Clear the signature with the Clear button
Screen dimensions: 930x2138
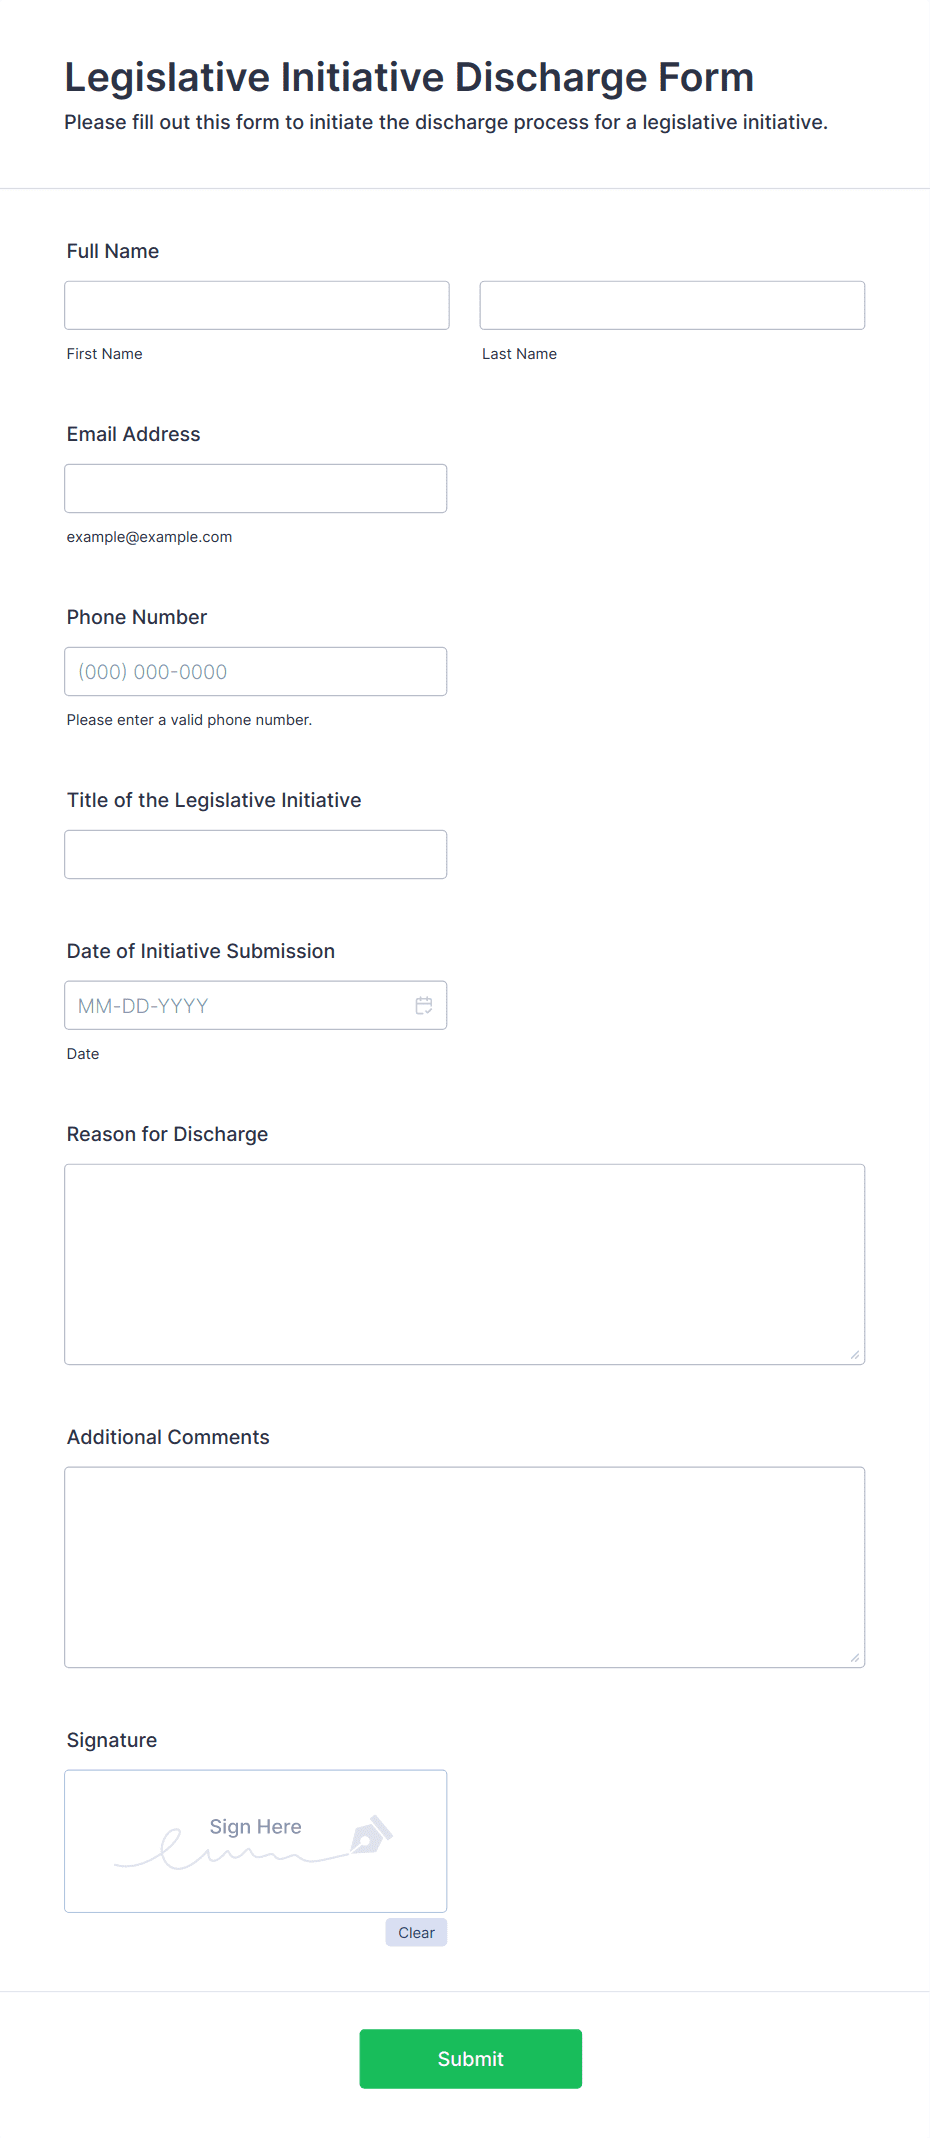(x=416, y=1932)
